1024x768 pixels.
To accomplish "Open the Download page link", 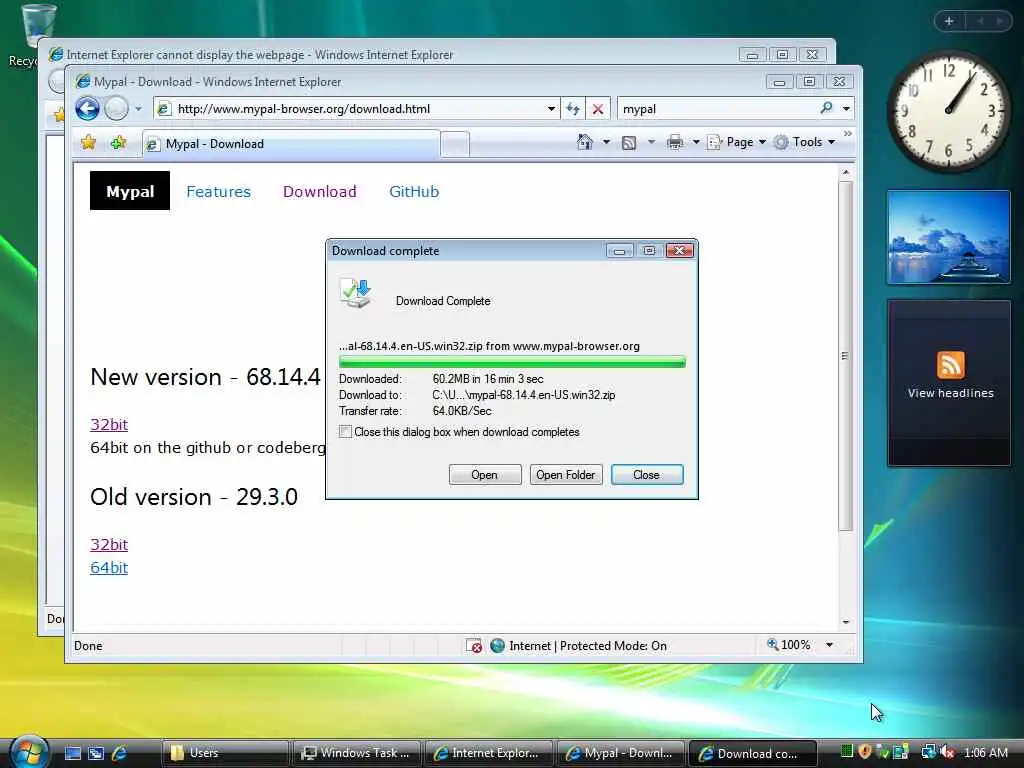I will click(x=319, y=191).
